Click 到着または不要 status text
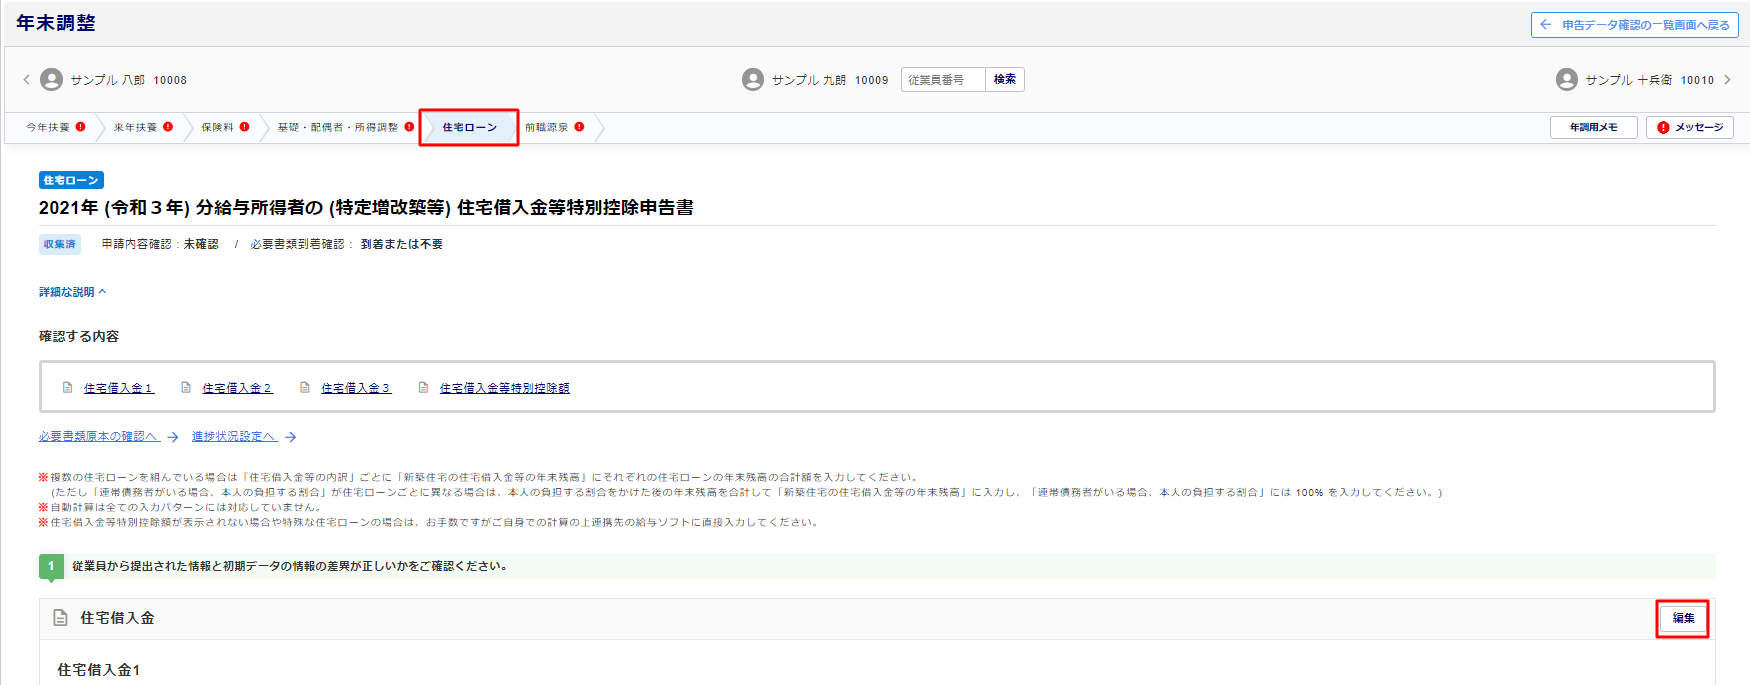Image resolution: width=1750 pixels, height=685 pixels. click(401, 244)
